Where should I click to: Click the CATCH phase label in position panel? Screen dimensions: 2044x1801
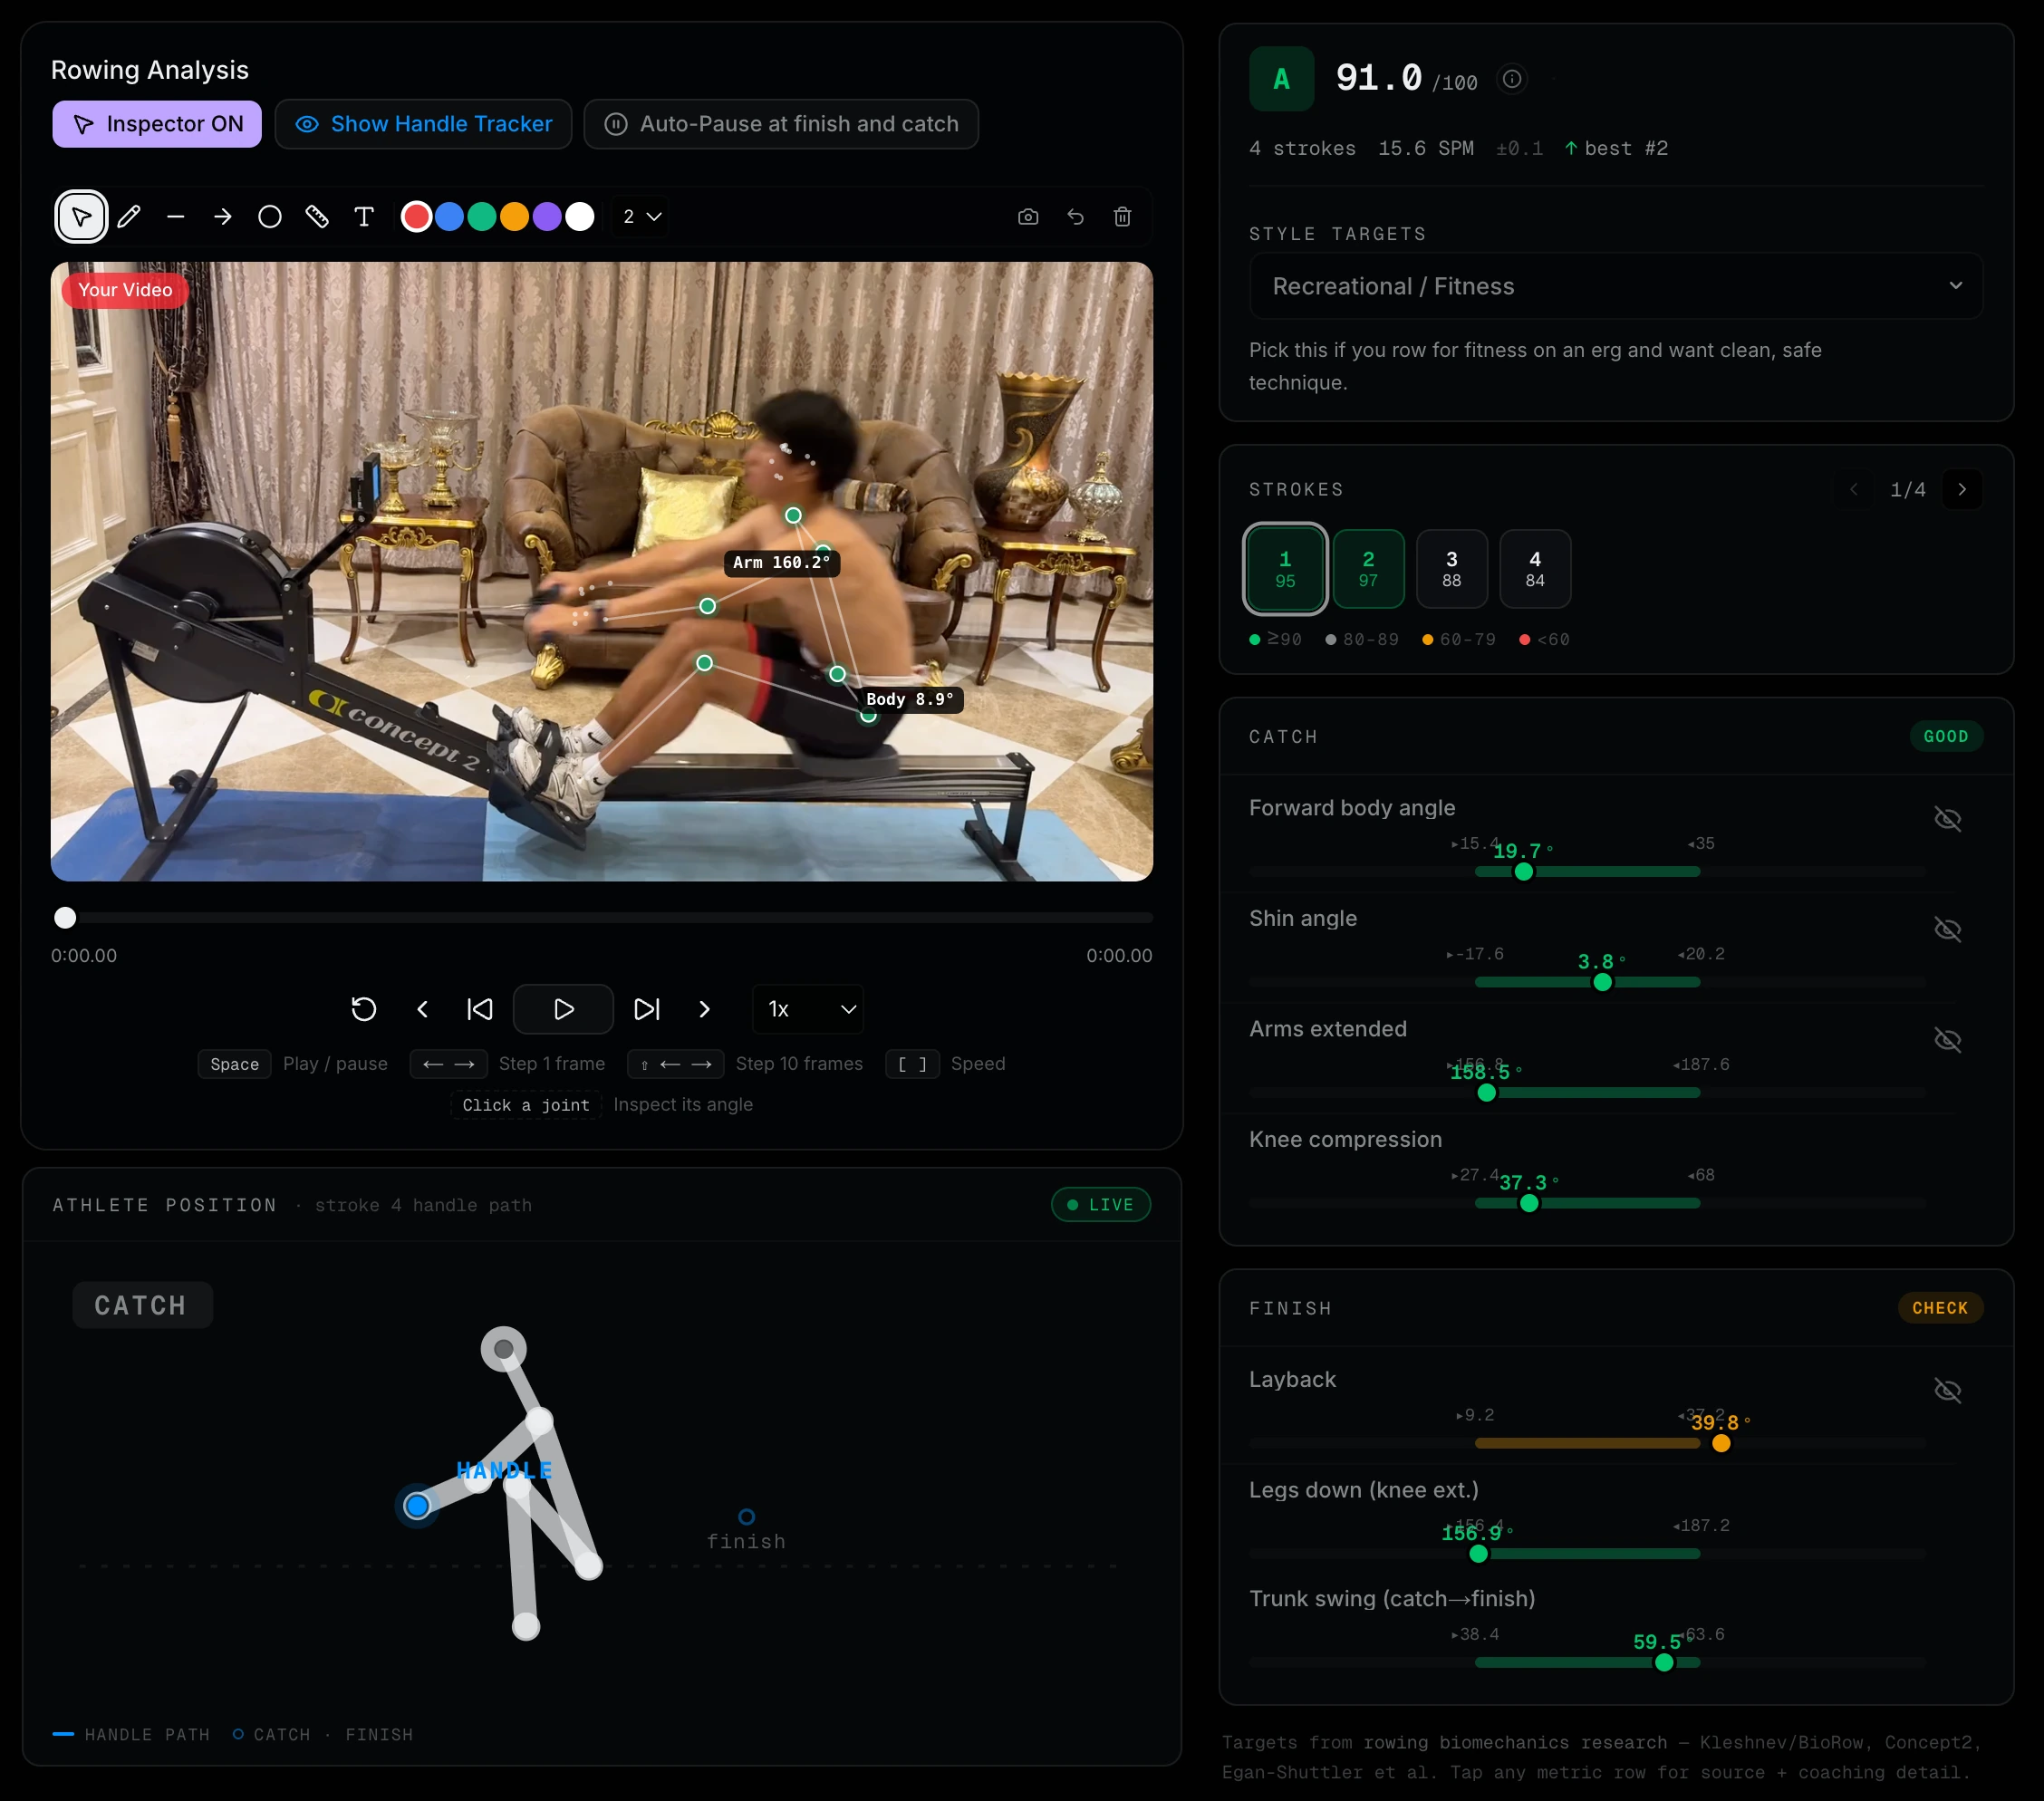(142, 1305)
